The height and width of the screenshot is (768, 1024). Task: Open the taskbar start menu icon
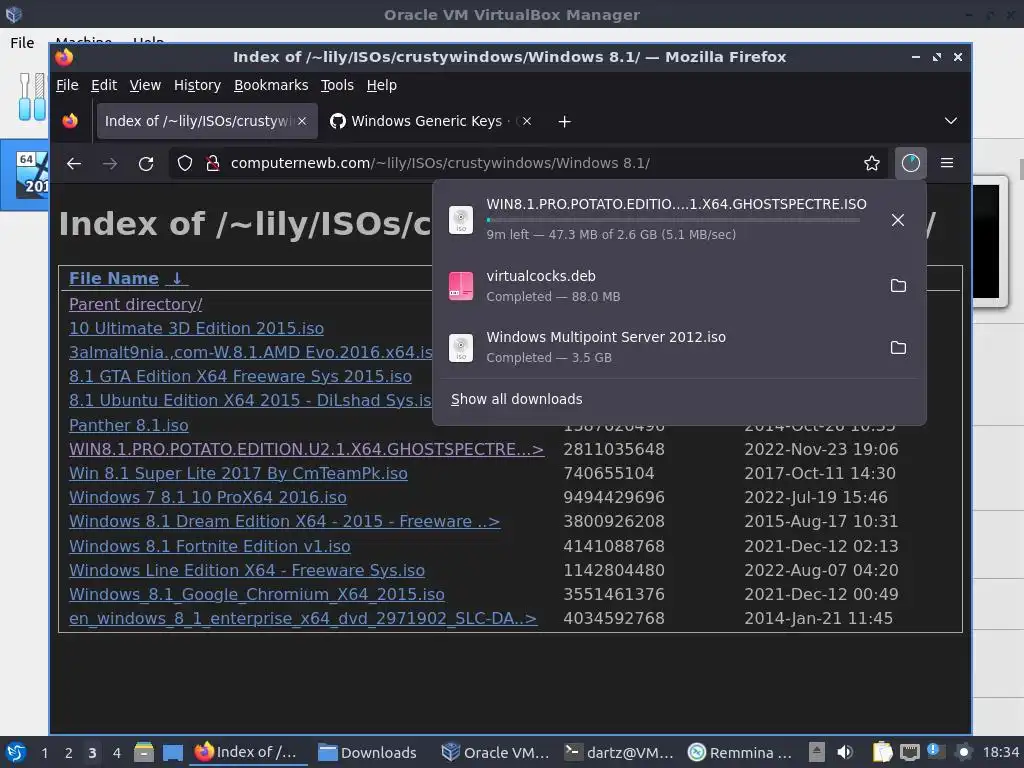click(x=16, y=752)
